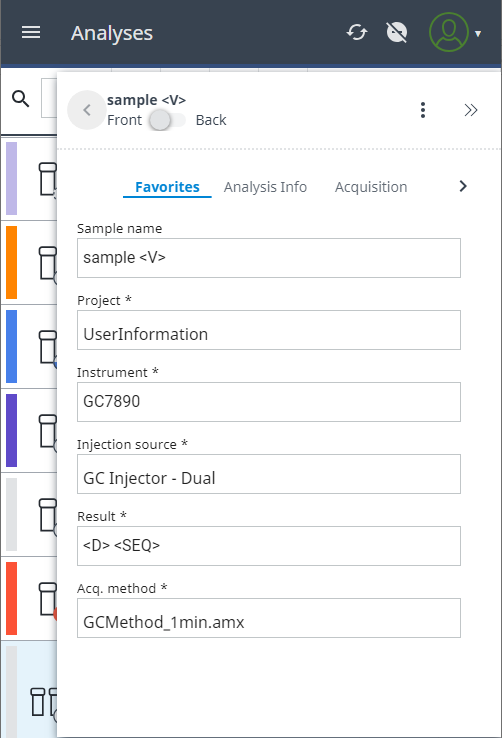Screen dimensions: 502x738
Task: Click the Sample name input field
Action: pos(269,258)
